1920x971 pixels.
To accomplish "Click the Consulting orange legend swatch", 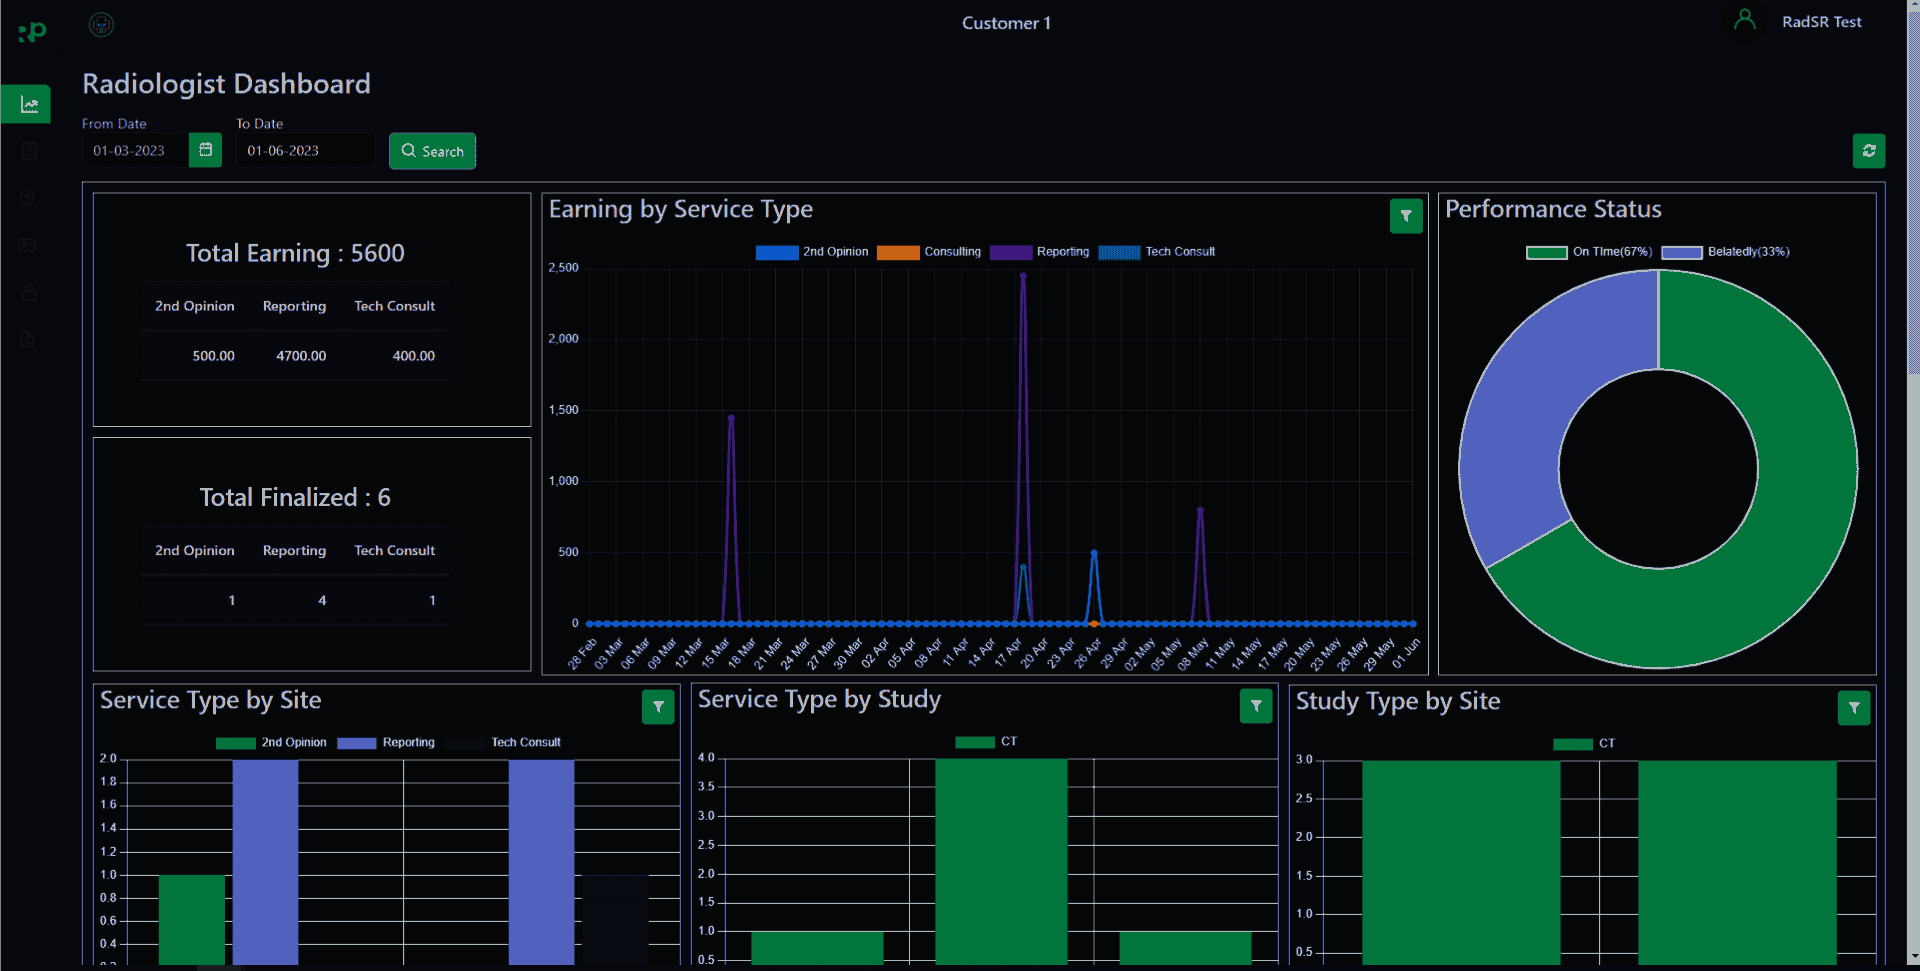I will point(897,252).
